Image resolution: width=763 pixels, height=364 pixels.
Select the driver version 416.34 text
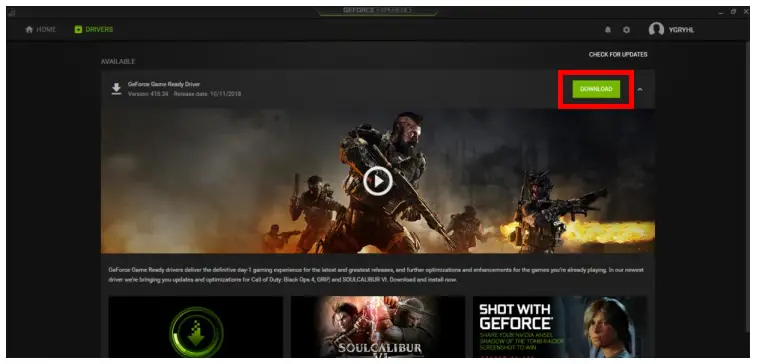click(x=148, y=94)
